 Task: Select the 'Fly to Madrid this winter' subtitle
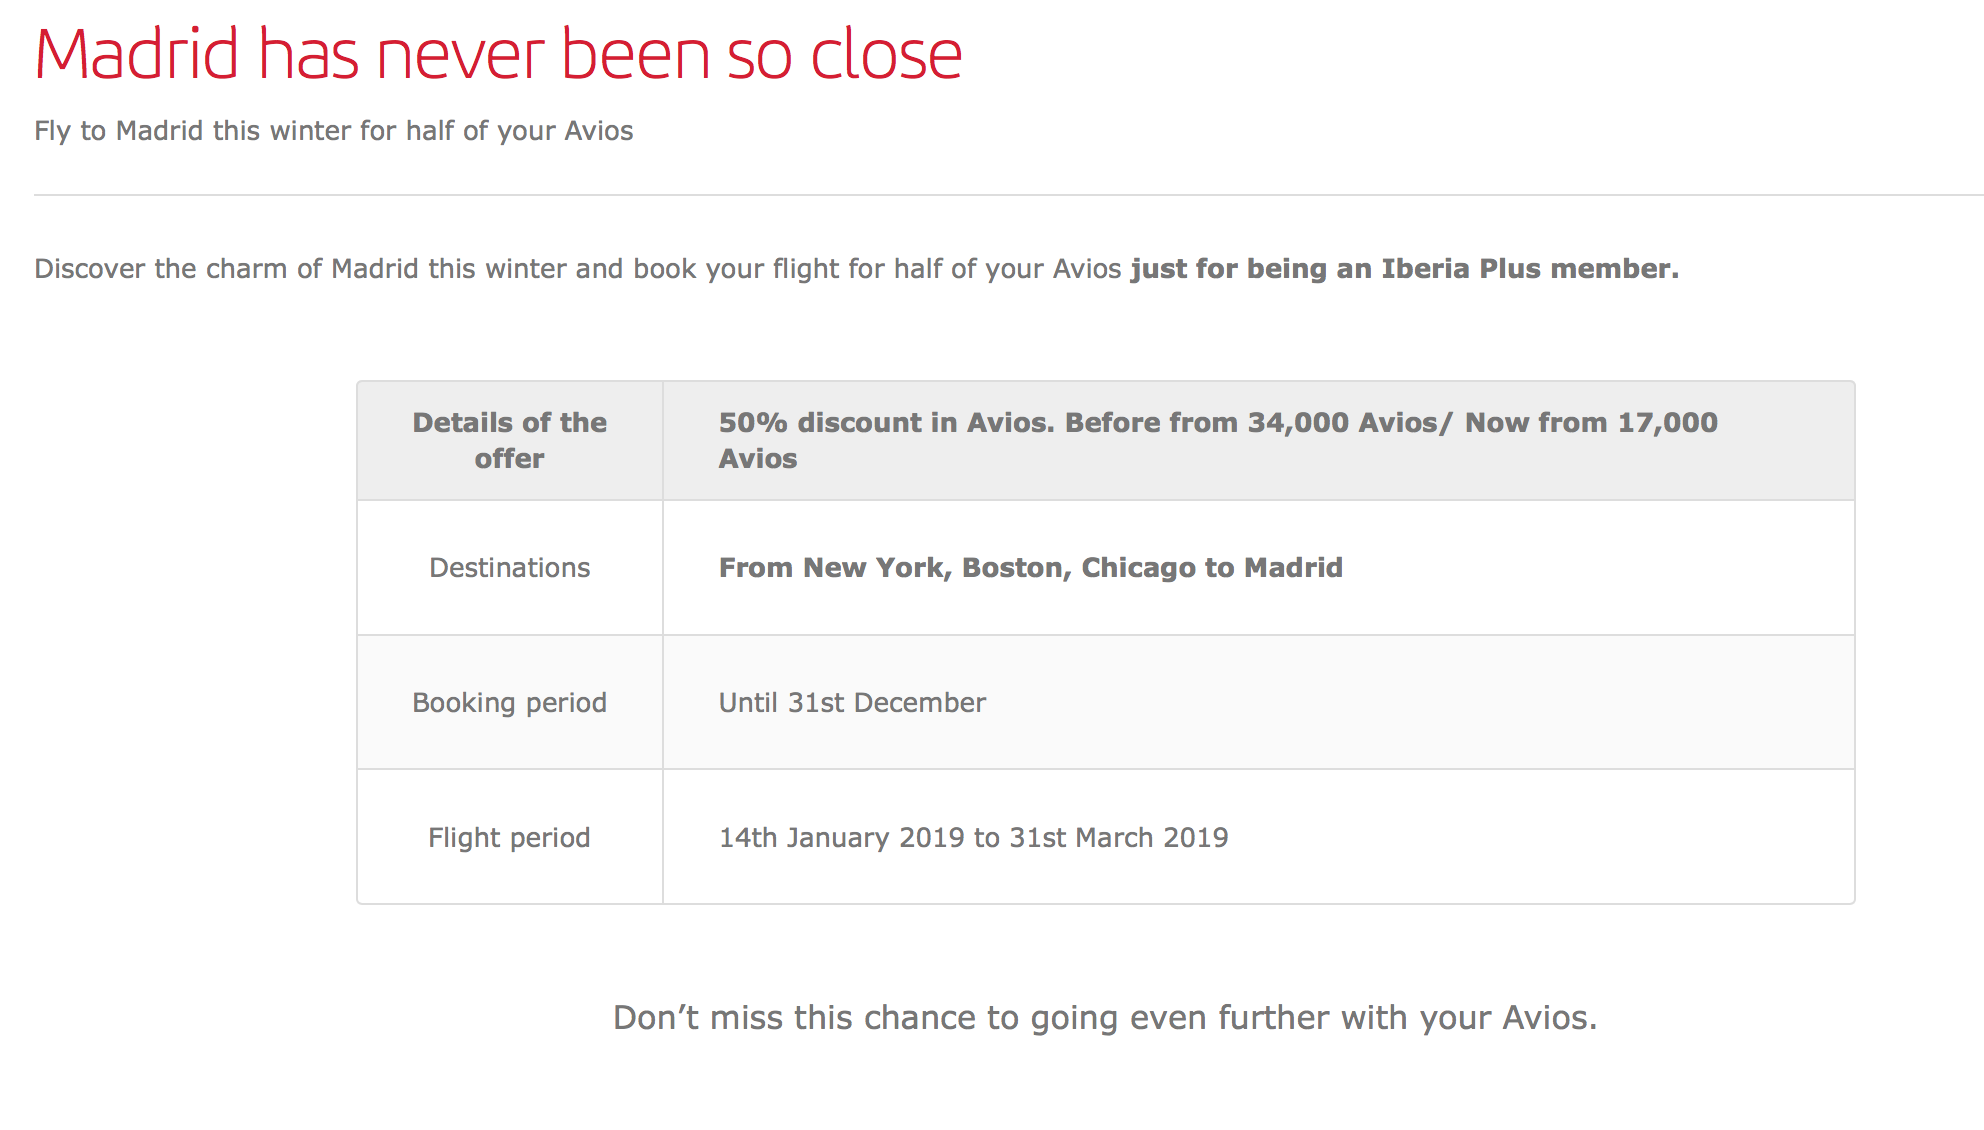[333, 131]
